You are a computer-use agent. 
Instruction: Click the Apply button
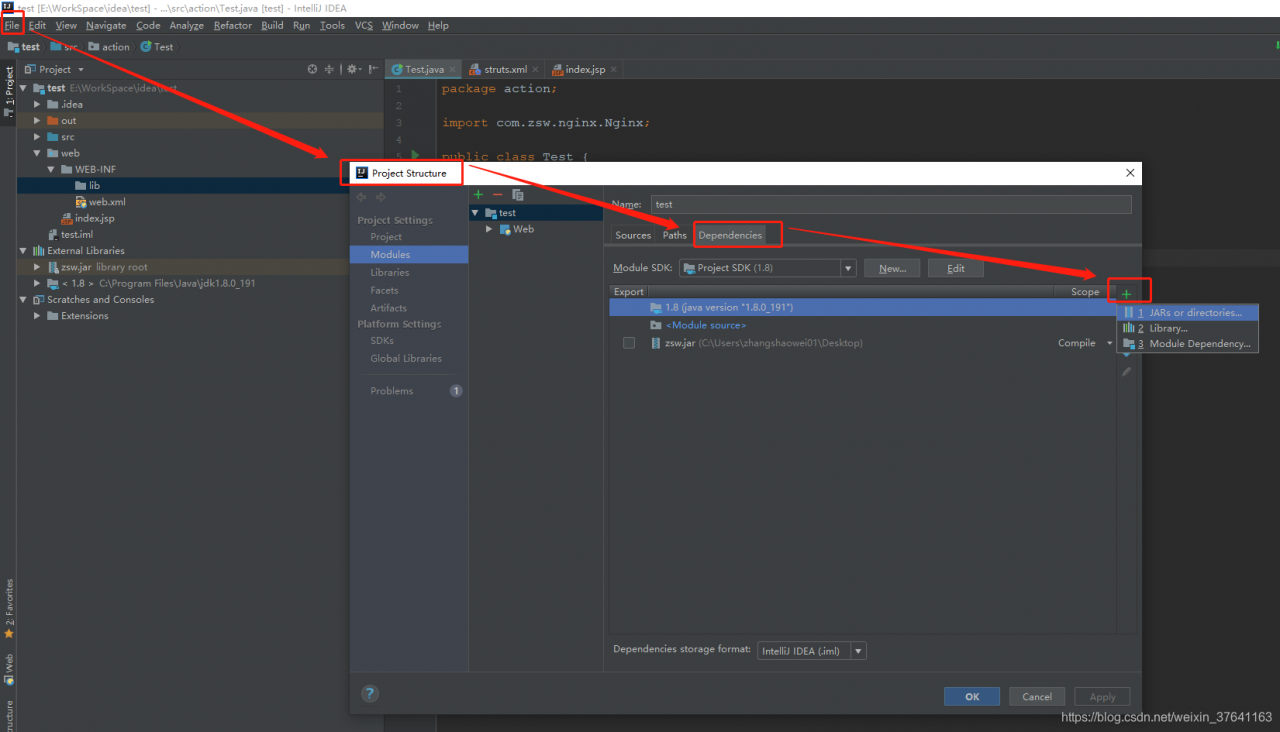tap(1102, 697)
